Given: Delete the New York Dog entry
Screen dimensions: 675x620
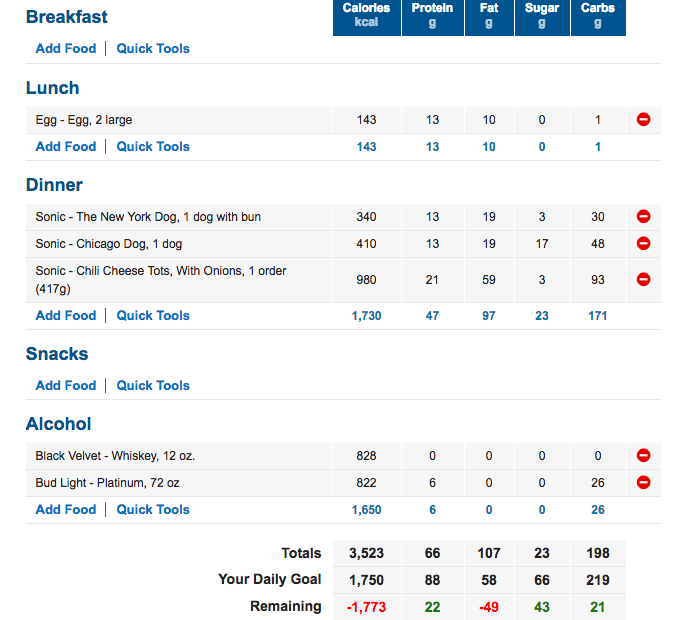Looking at the screenshot, I should [x=643, y=217].
